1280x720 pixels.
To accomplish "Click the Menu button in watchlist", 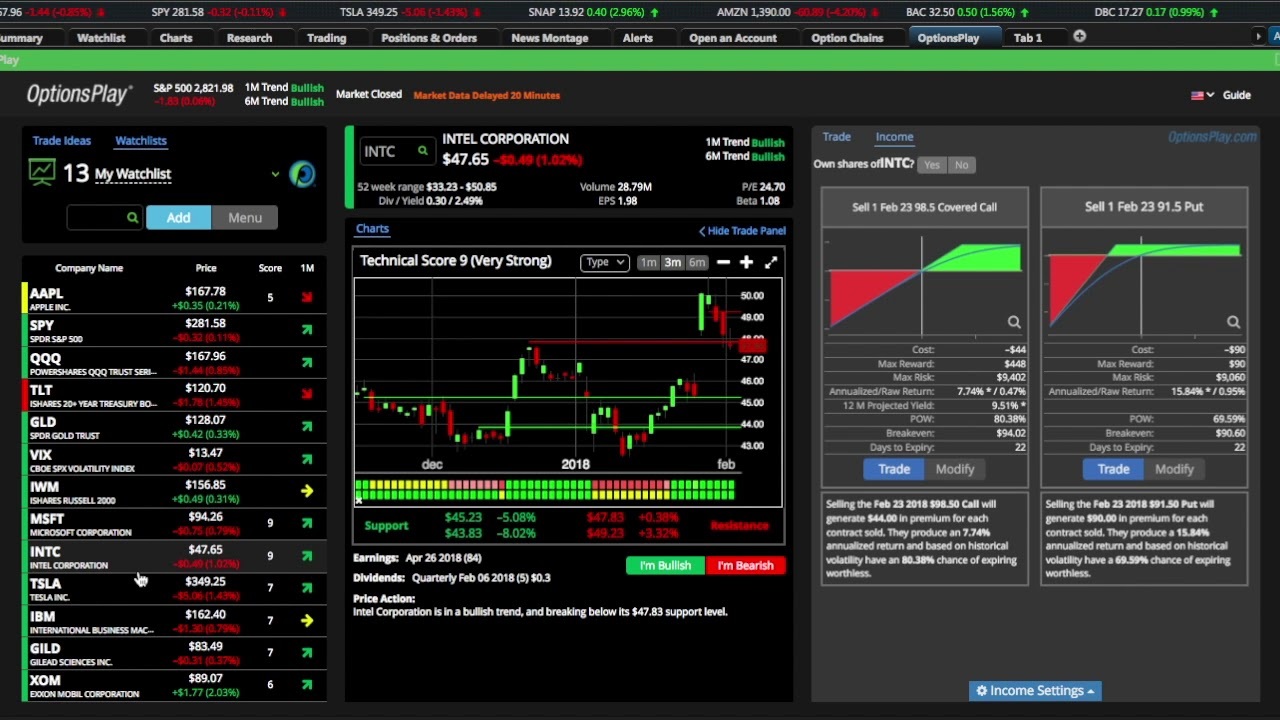I will coord(244,218).
